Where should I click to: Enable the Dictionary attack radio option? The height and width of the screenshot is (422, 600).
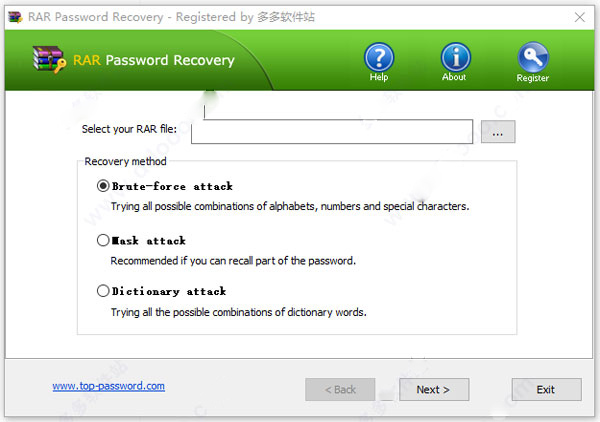tap(103, 291)
